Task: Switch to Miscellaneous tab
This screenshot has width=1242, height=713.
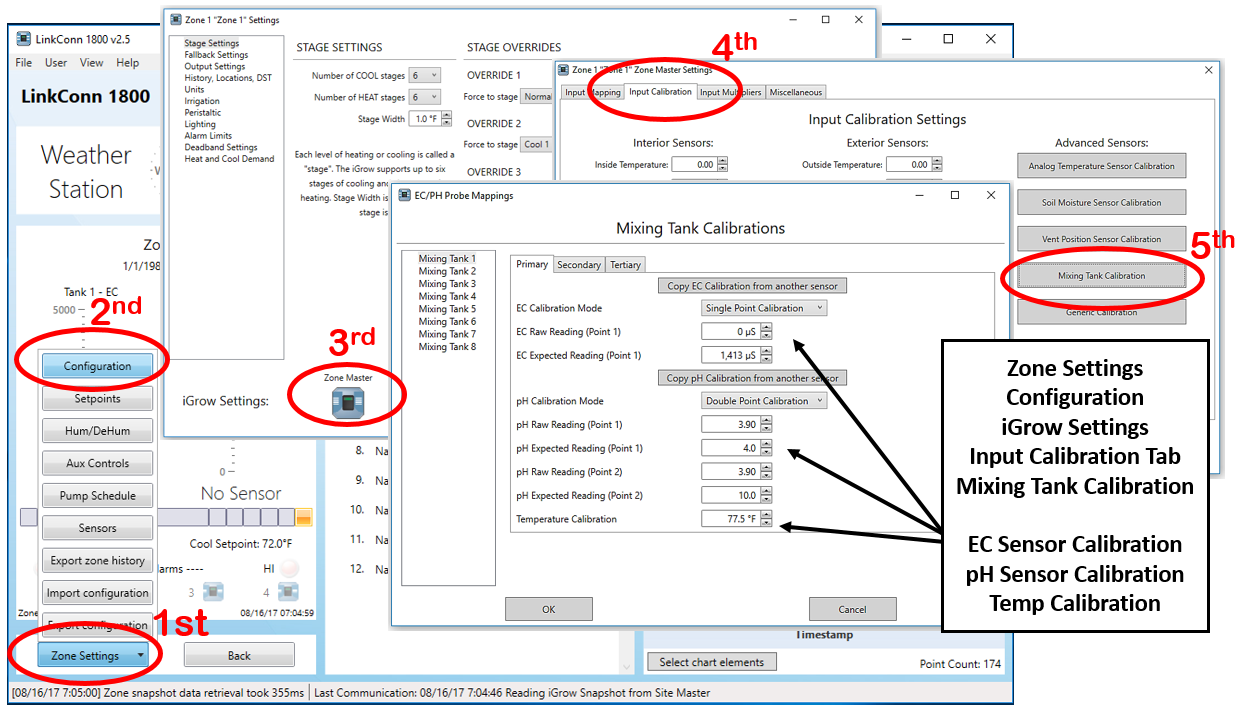Action: (x=796, y=92)
